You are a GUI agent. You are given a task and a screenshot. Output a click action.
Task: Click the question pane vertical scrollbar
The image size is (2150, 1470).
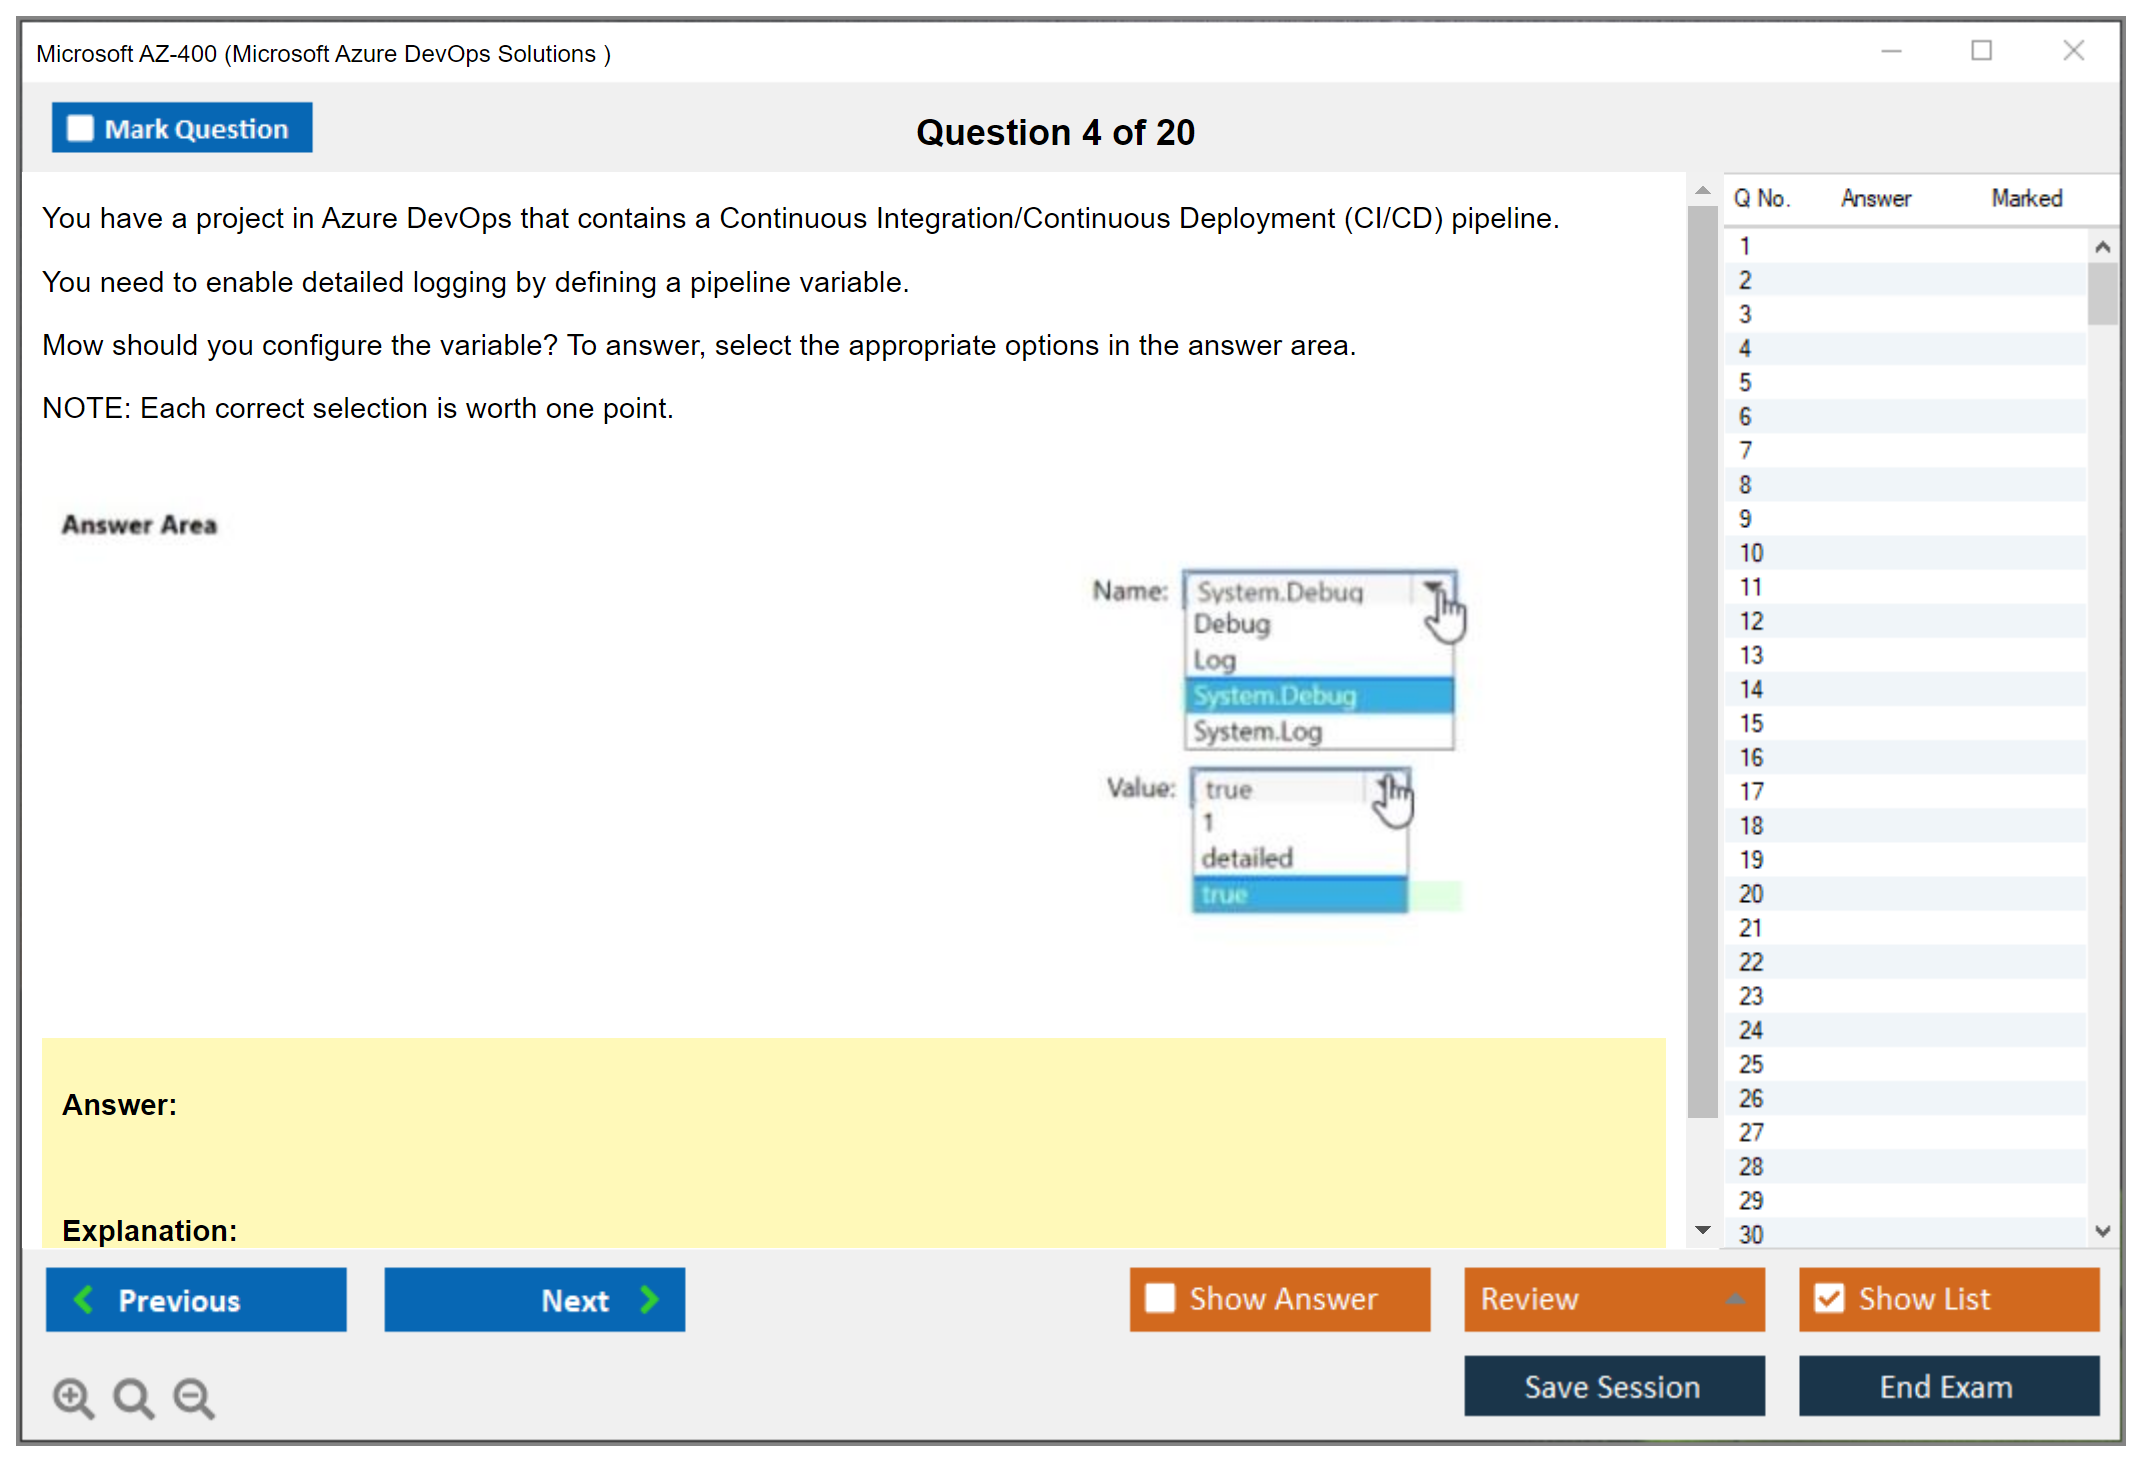(x=1702, y=660)
